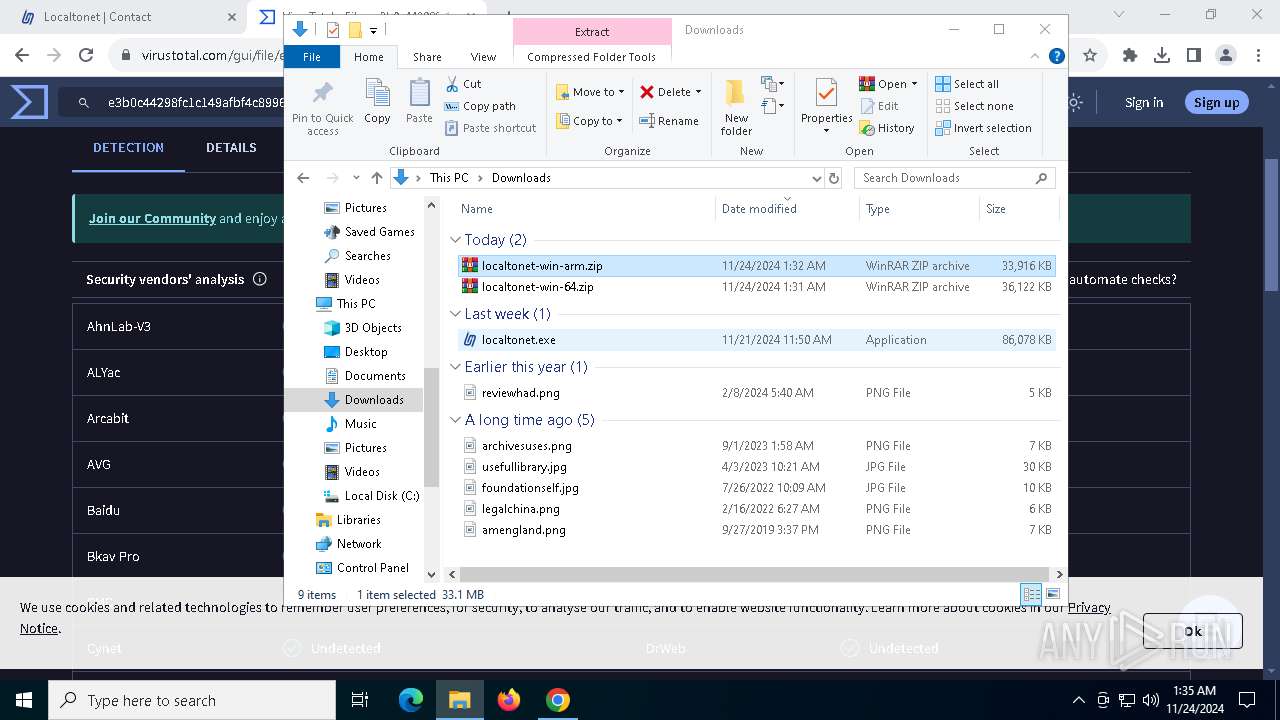The width and height of the screenshot is (1280, 720).
Task: Select localtonet.exe application file
Action: 756,340
